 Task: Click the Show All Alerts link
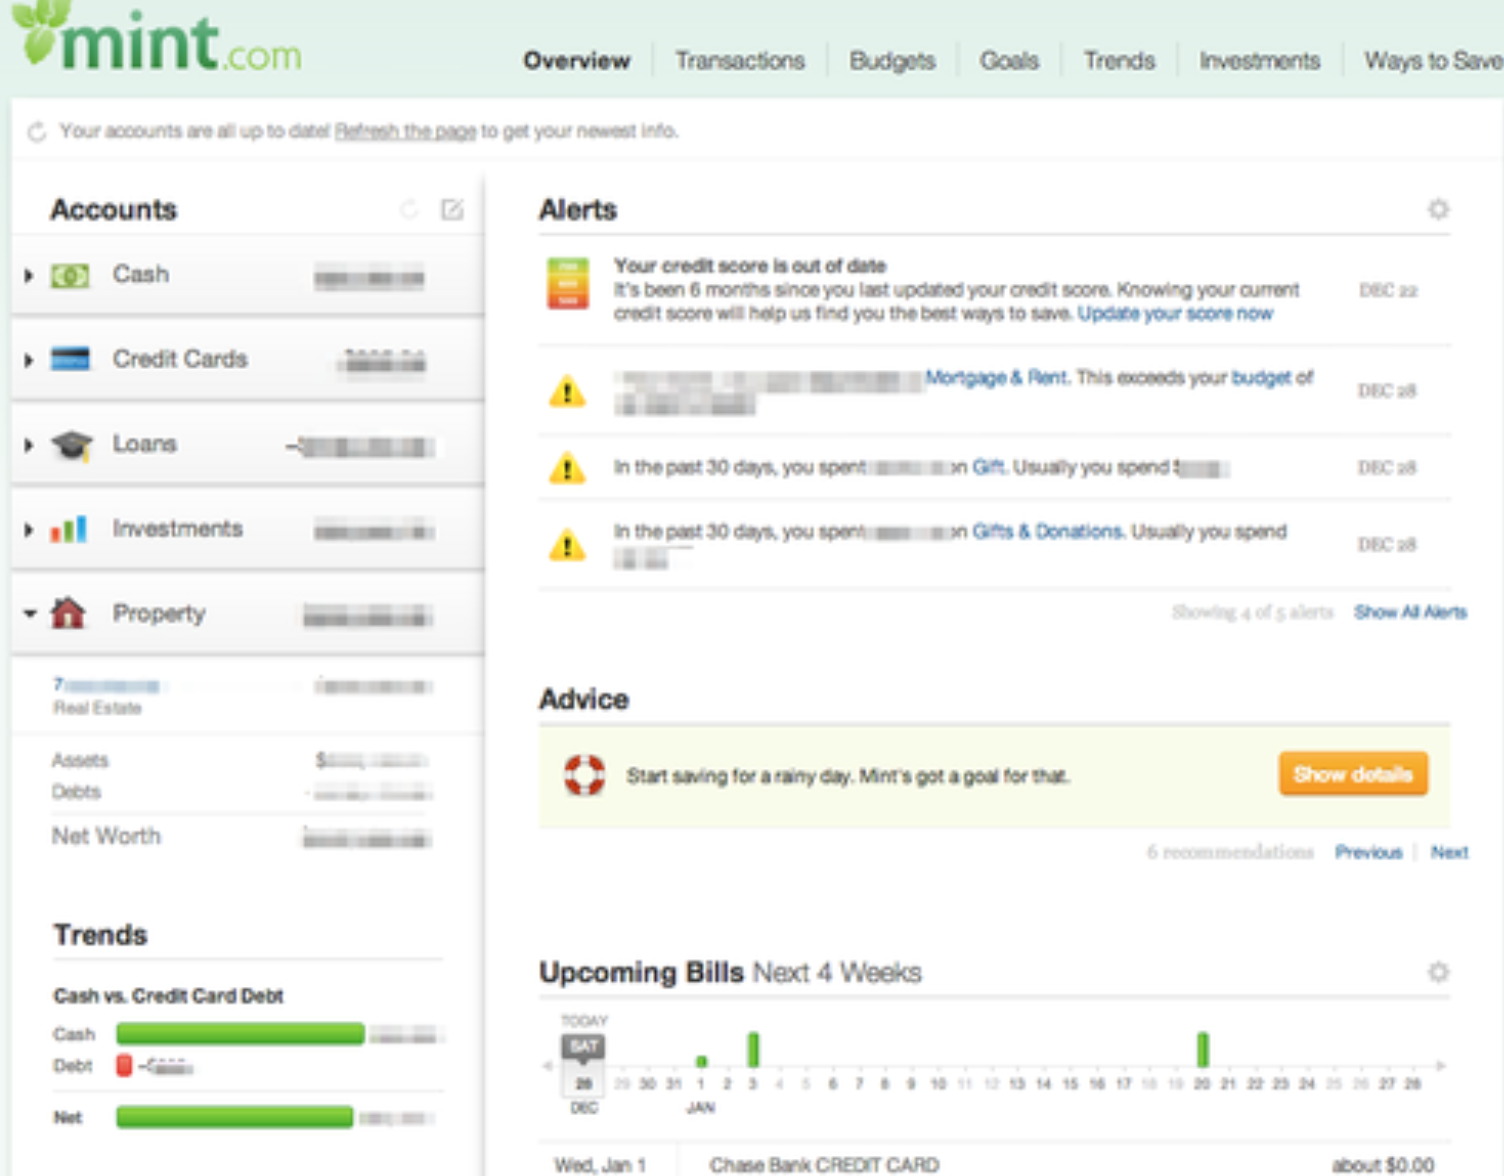pos(1409,612)
